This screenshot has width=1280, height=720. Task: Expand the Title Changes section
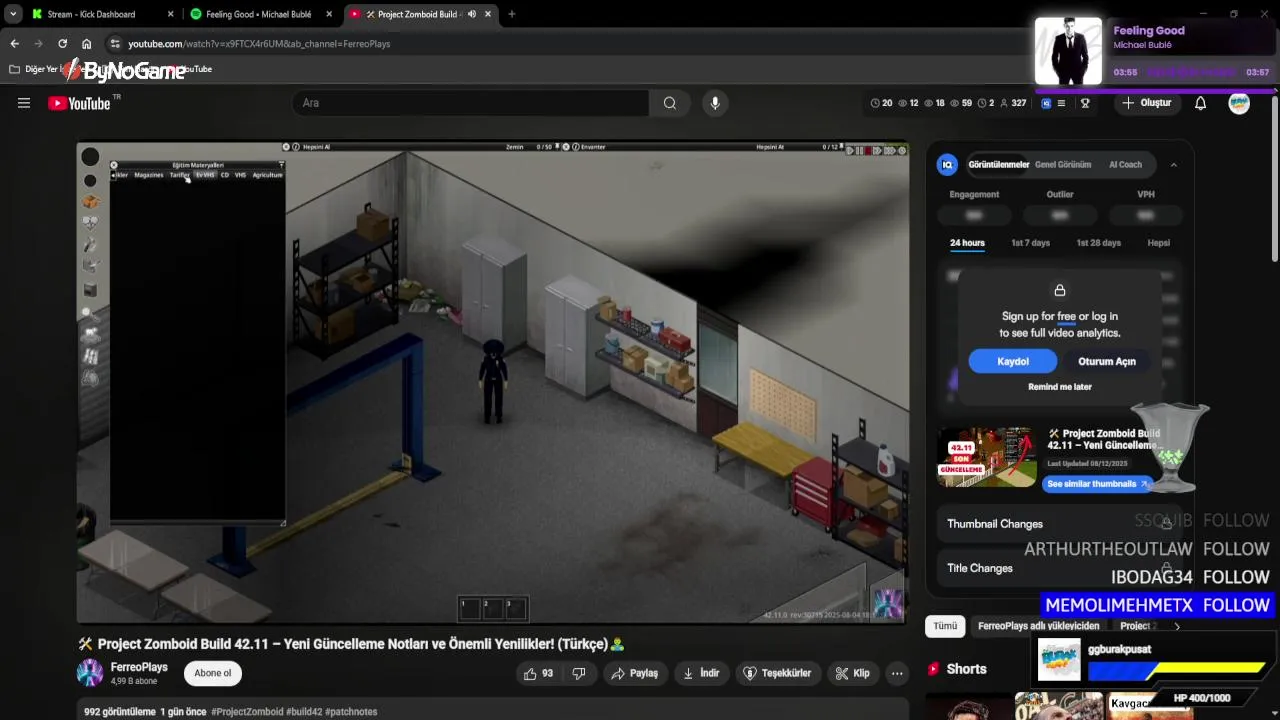click(1060, 568)
